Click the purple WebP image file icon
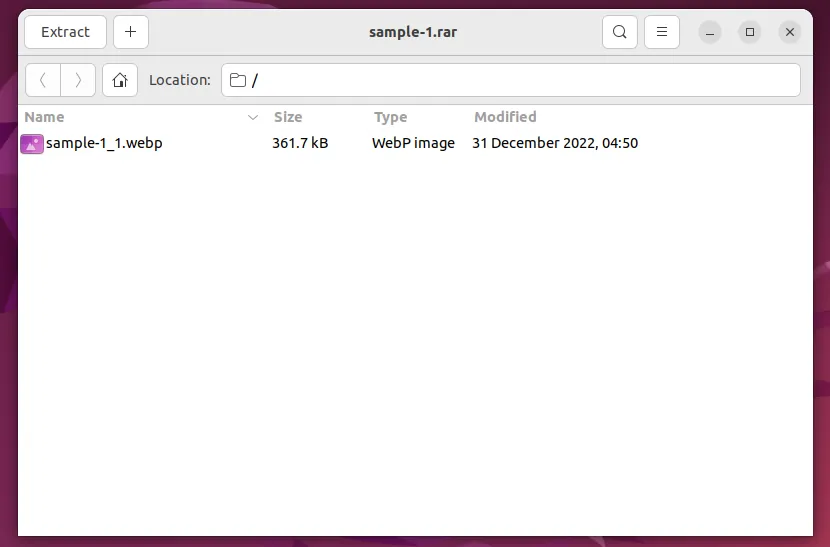This screenshot has width=830, height=547. click(x=32, y=144)
